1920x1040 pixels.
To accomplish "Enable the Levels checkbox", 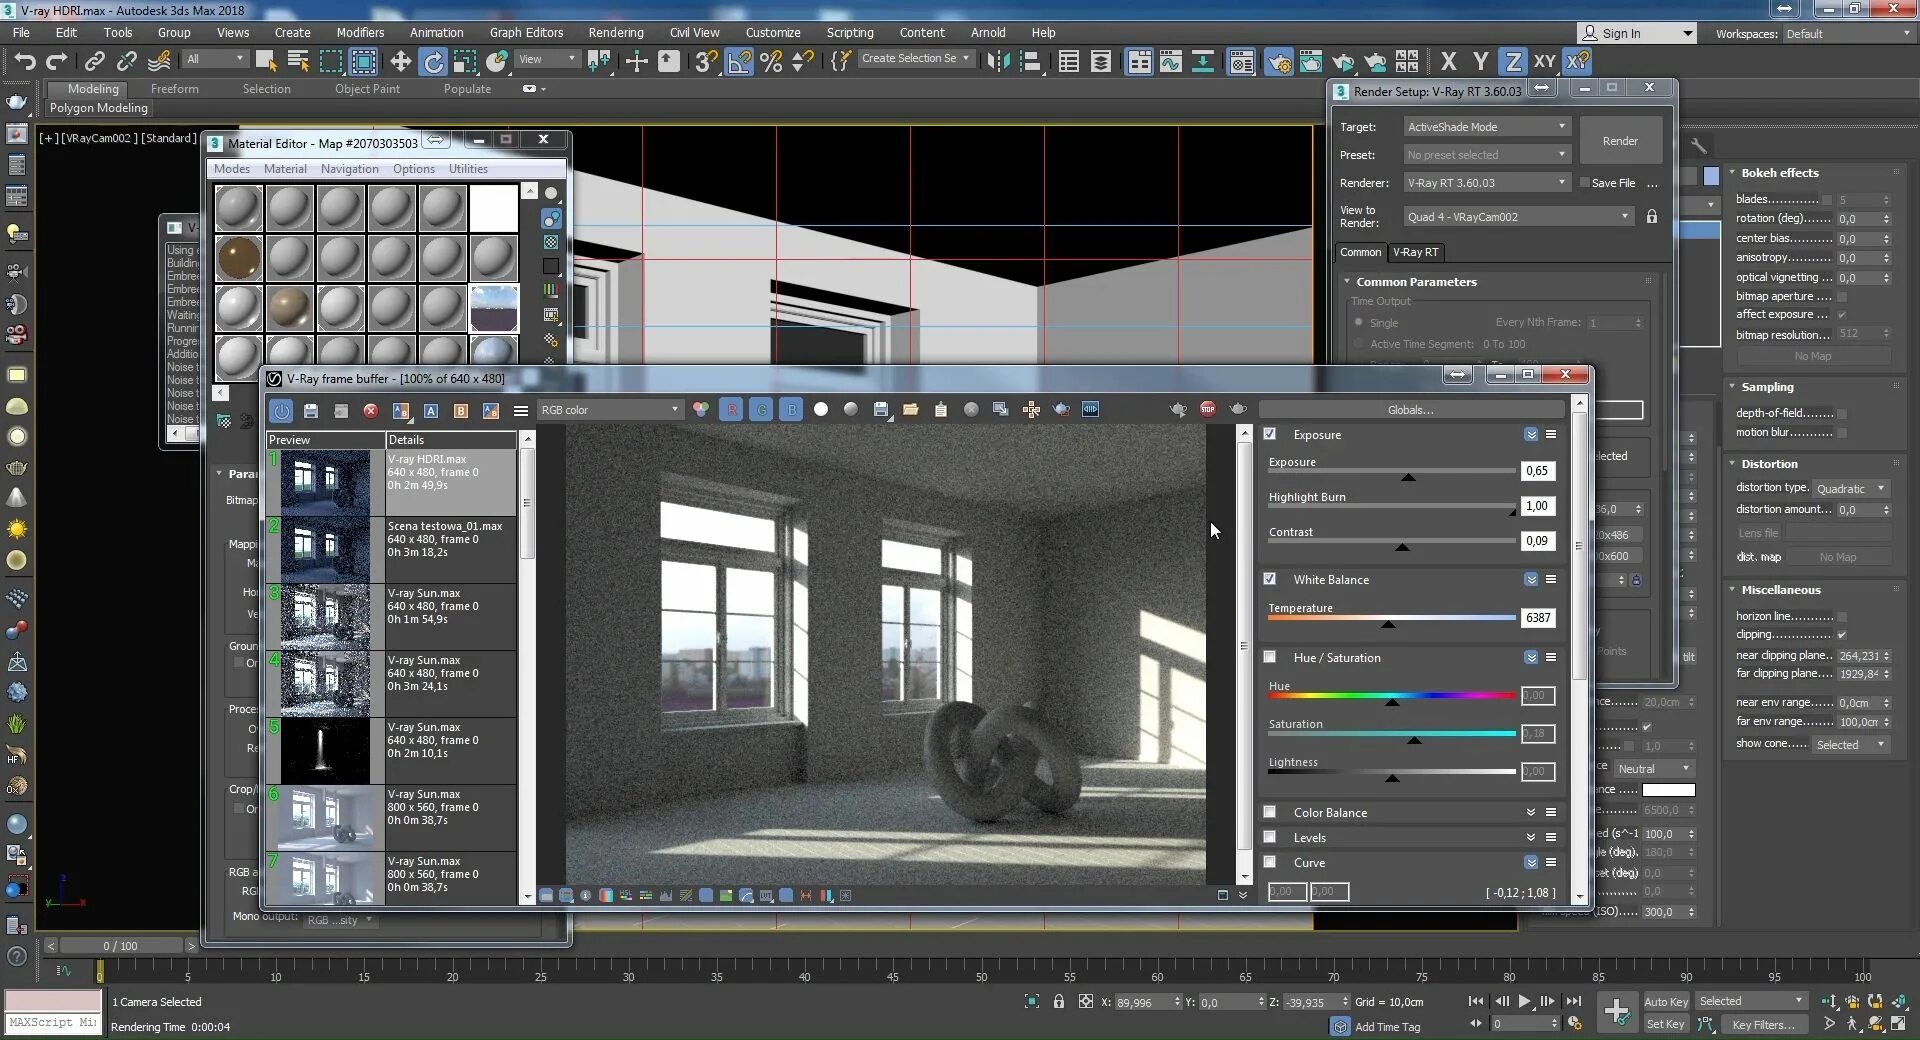I will pos(1270,837).
